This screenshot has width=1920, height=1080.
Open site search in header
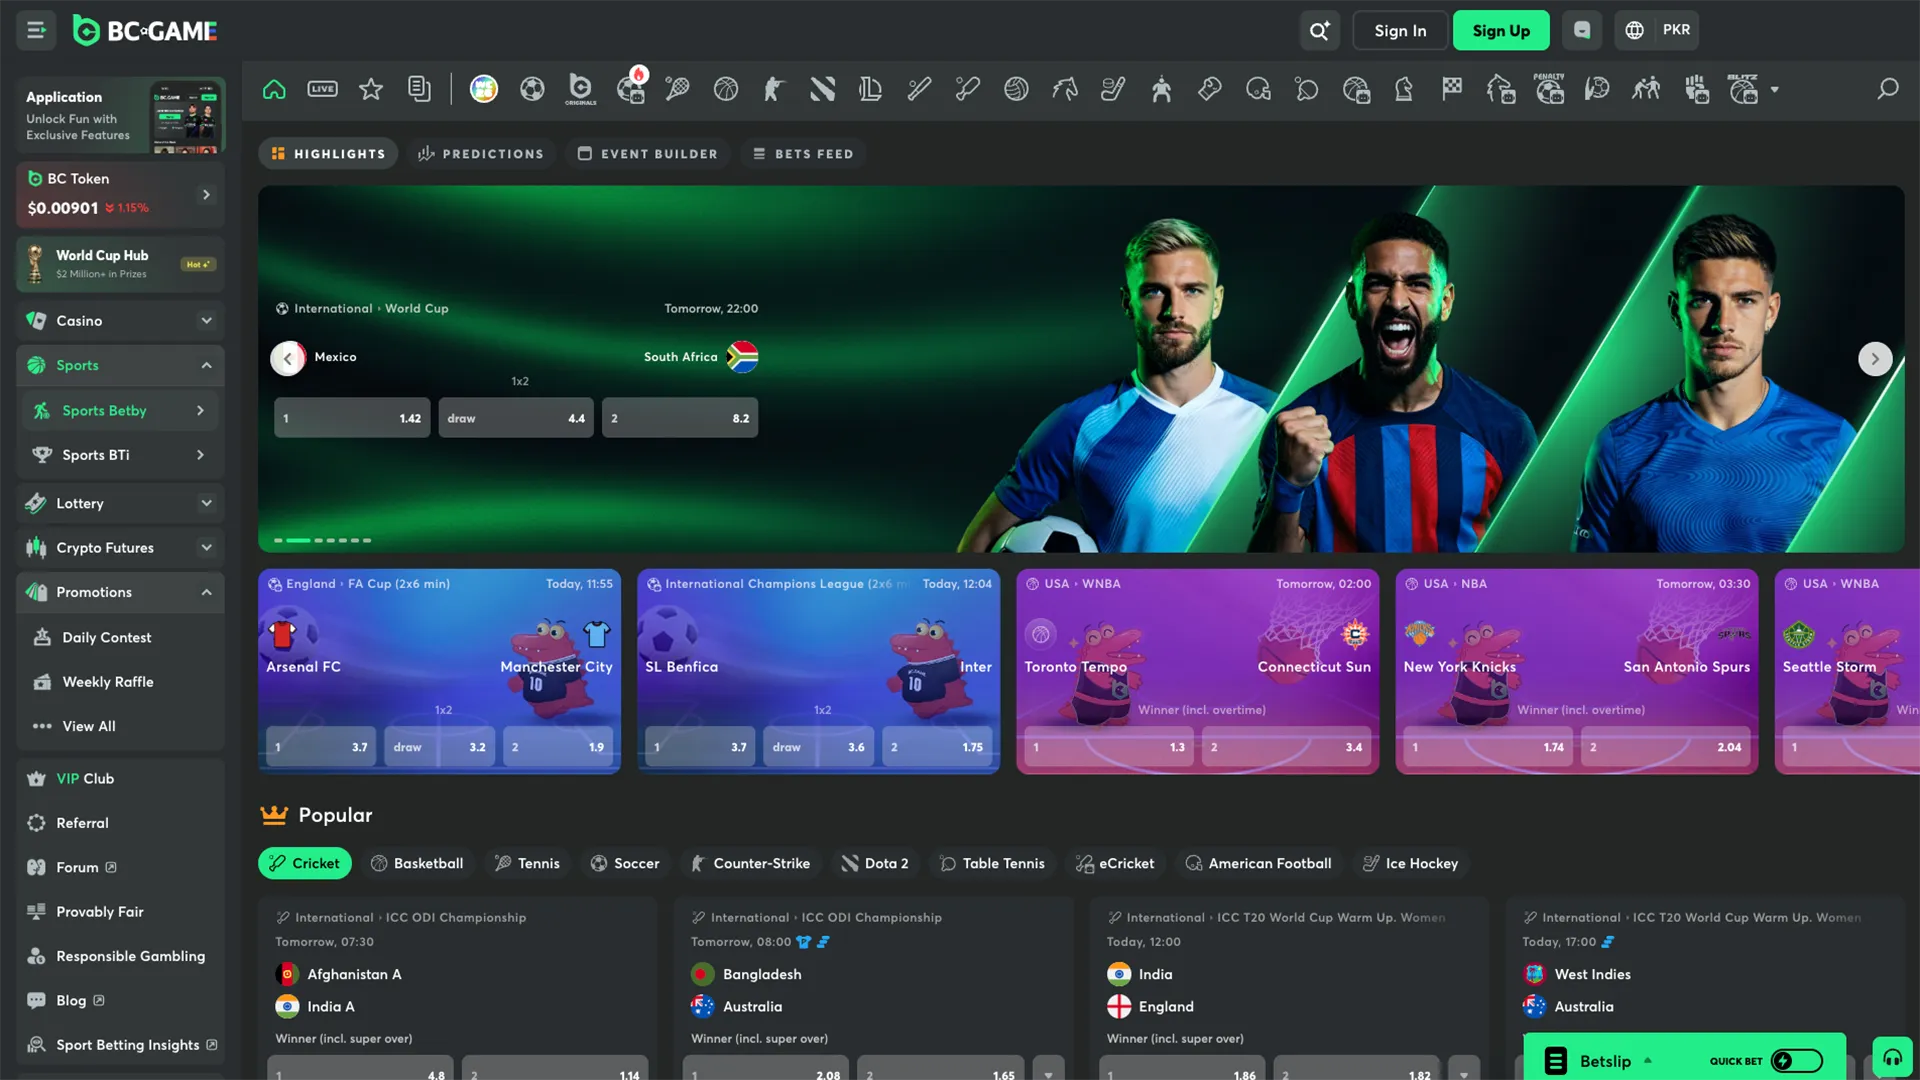click(1319, 30)
